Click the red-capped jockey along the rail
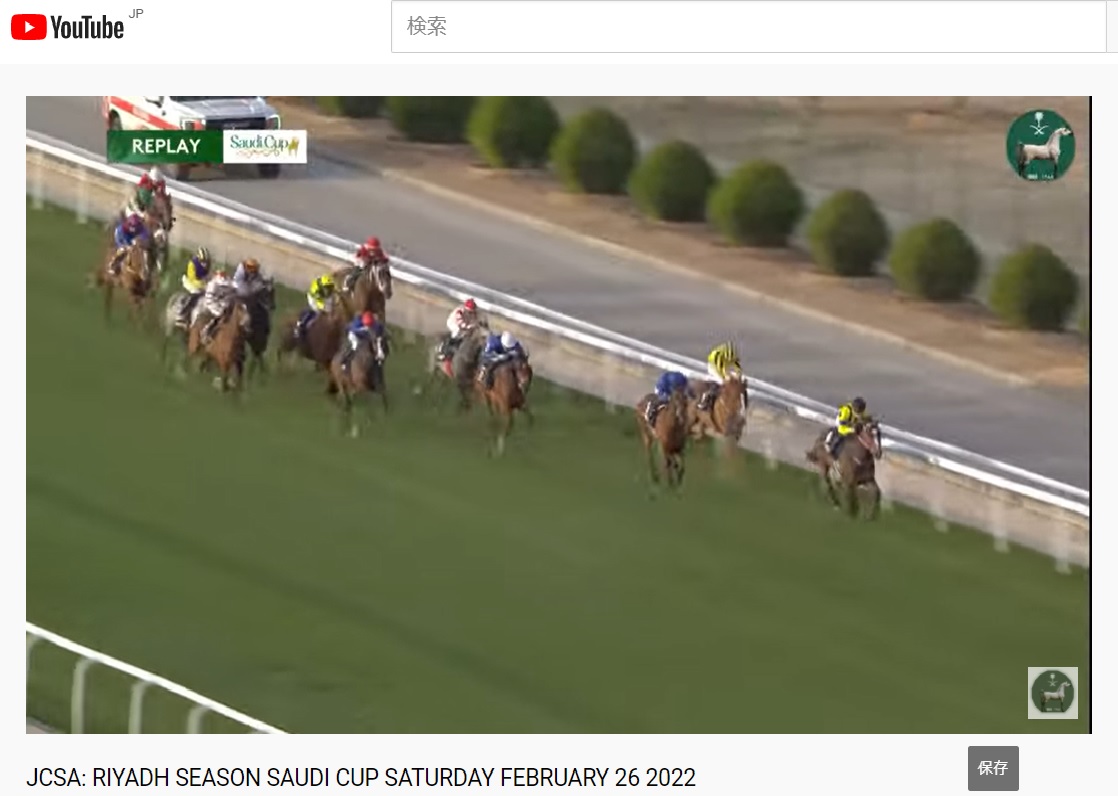 coord(371,251)
